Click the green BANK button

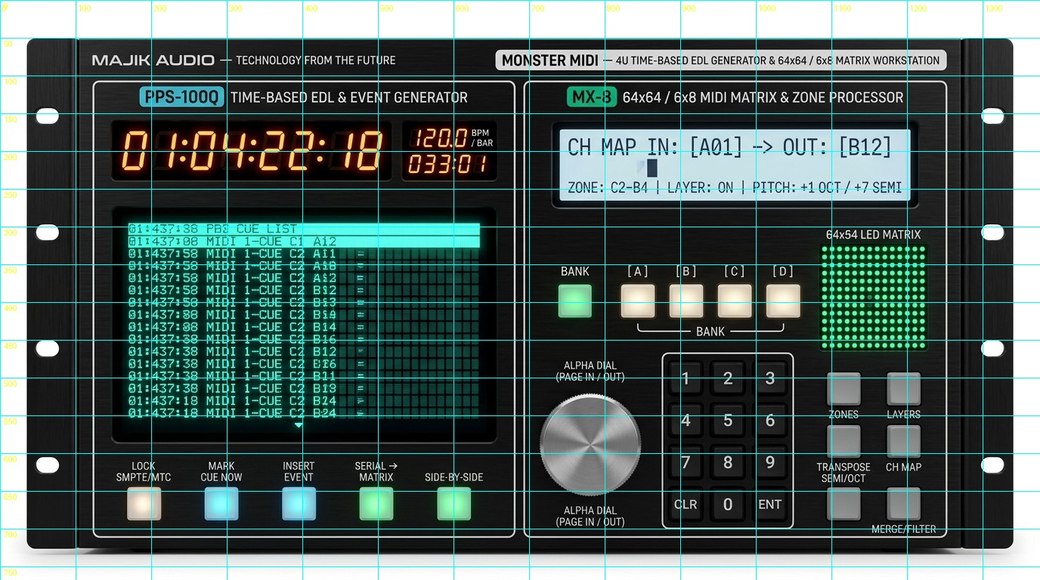click(574, 301)
